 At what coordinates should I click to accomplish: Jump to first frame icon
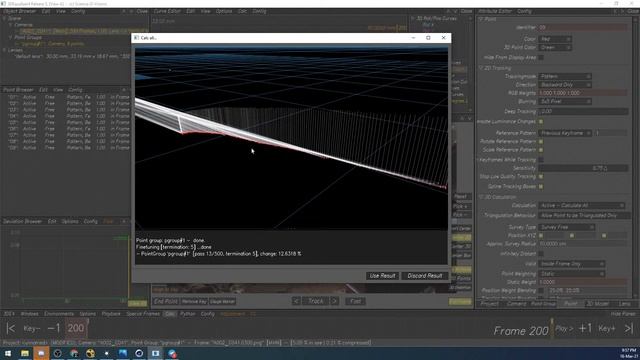point(11,328)
